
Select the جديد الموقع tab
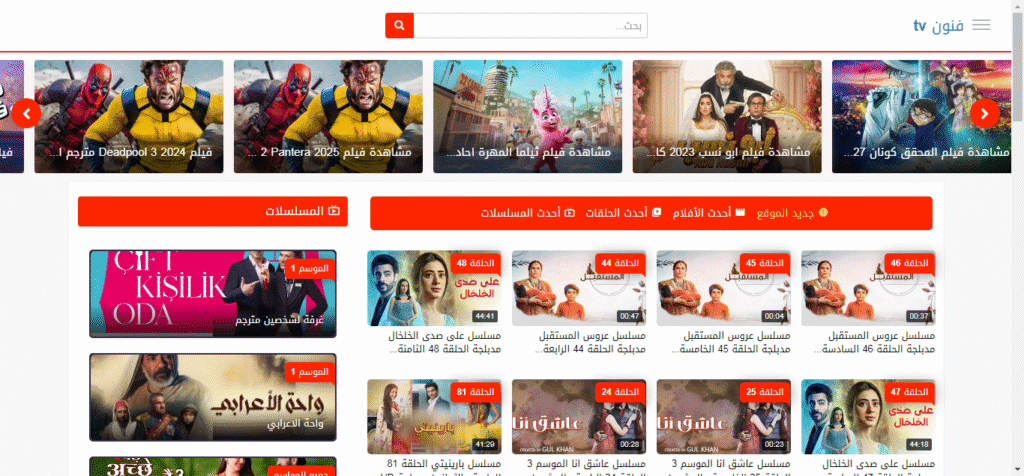pyautogui.click(x=792, y=213)
